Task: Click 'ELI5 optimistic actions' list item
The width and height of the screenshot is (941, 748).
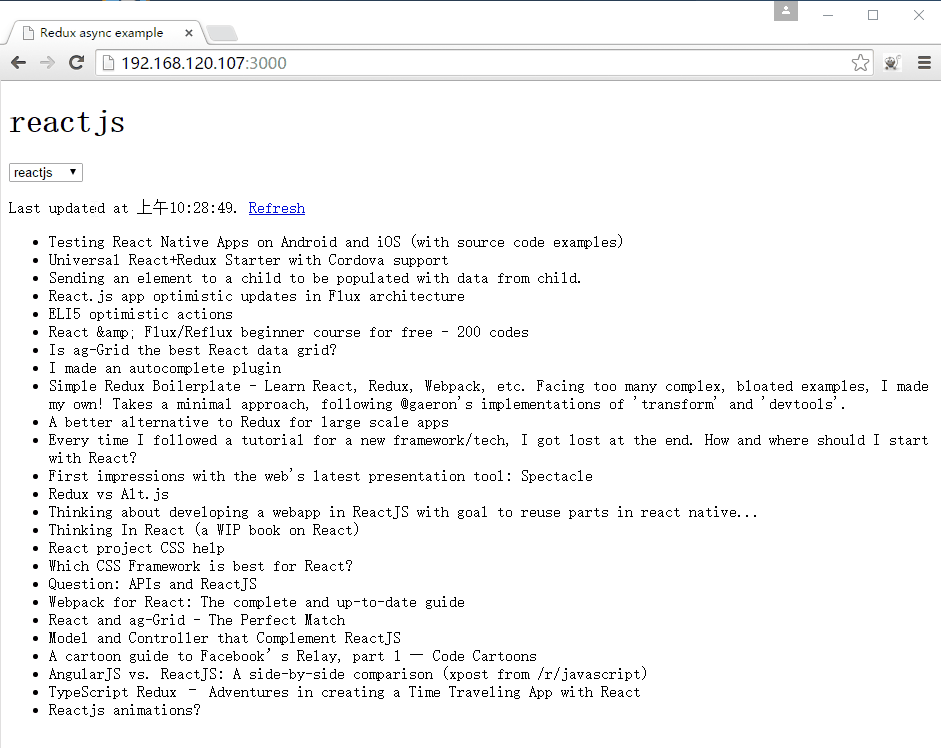Action: pos(140,314)
